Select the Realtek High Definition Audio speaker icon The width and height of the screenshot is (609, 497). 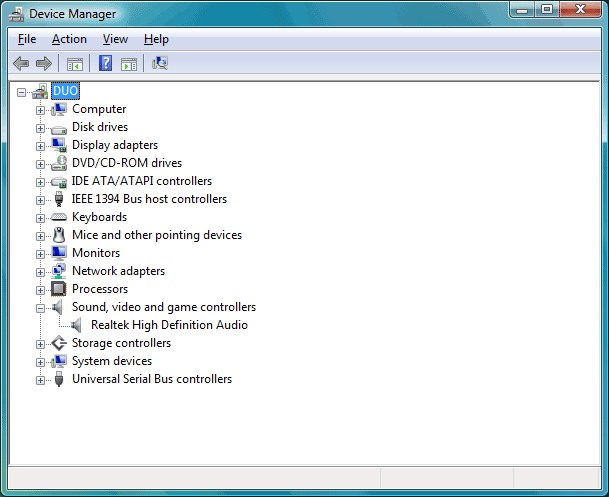tap(78, 325)
